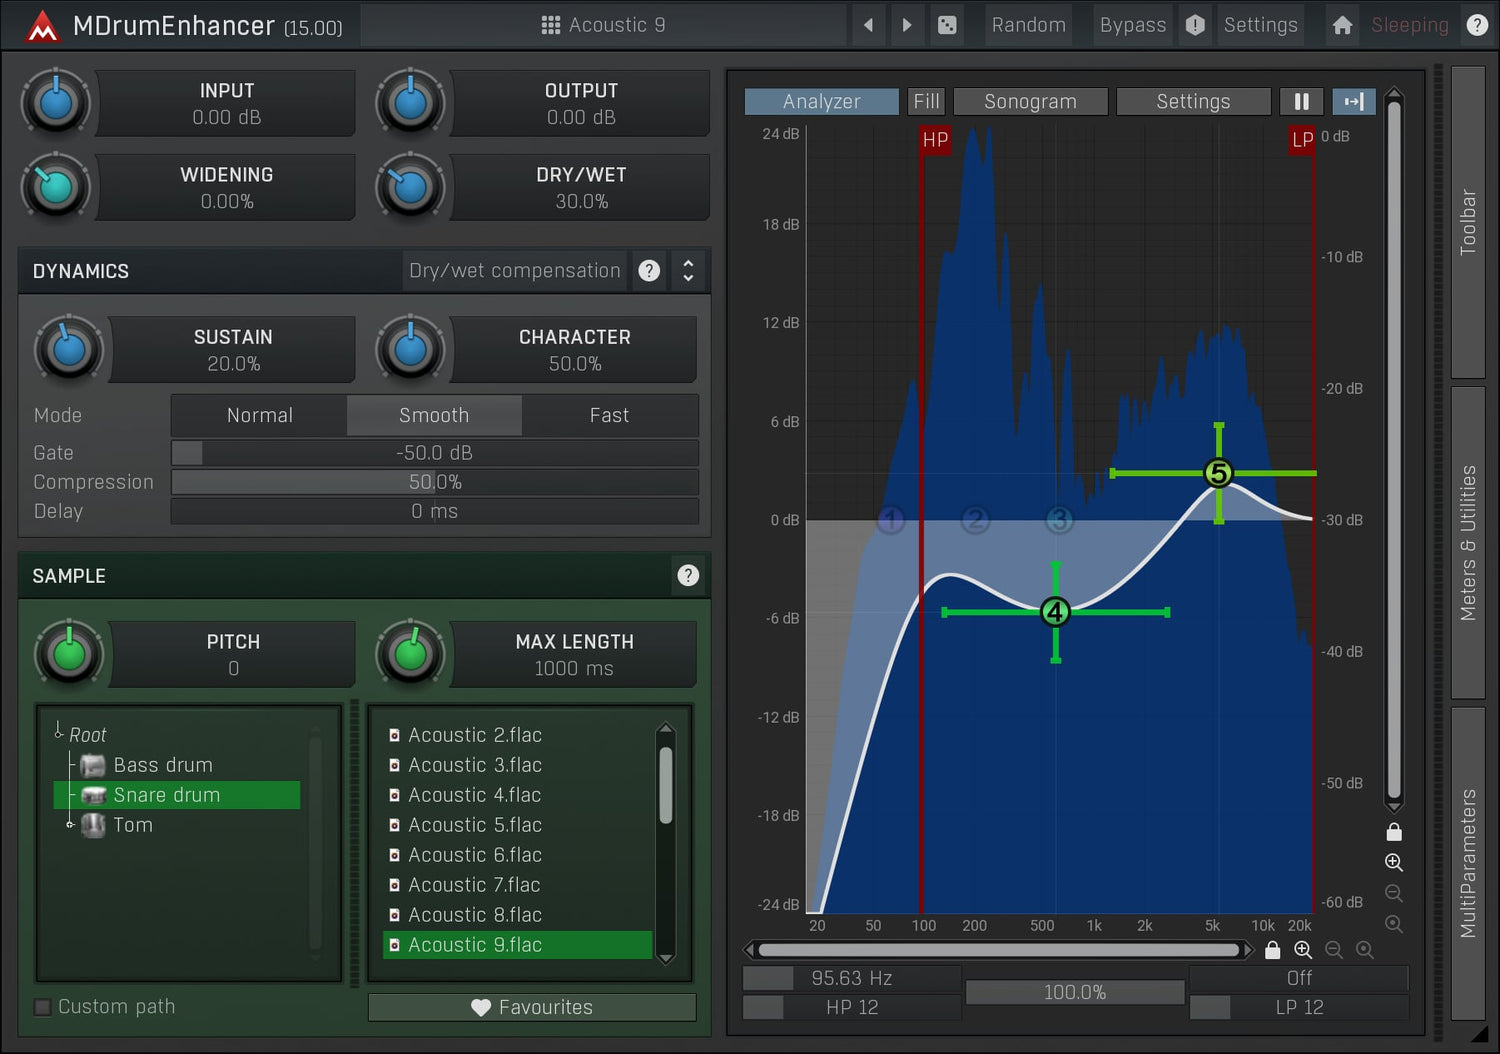The width and height of the screenshot is (1500, 1054).
Task: Expand the Tom folder in tree
Action: click(x=70, y=825)
